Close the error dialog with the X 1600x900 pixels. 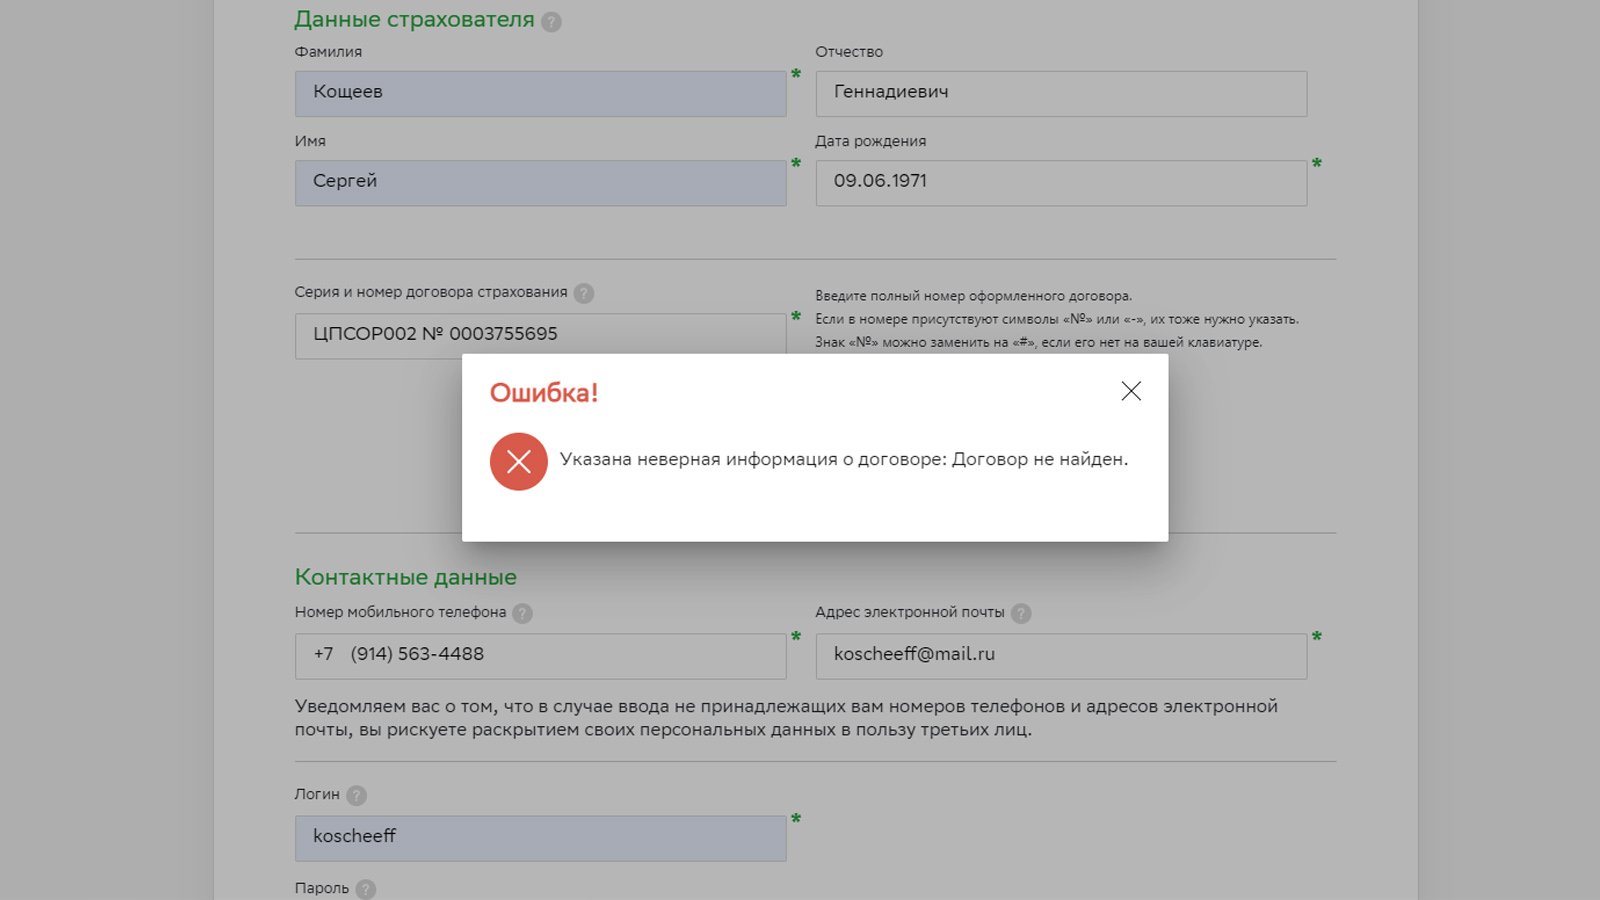point(1130,391)
